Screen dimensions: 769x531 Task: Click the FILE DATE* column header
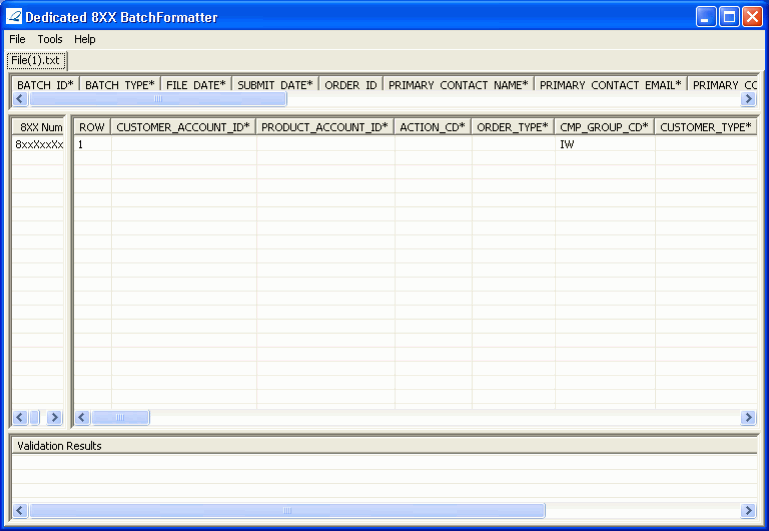(x=196, y=85)
